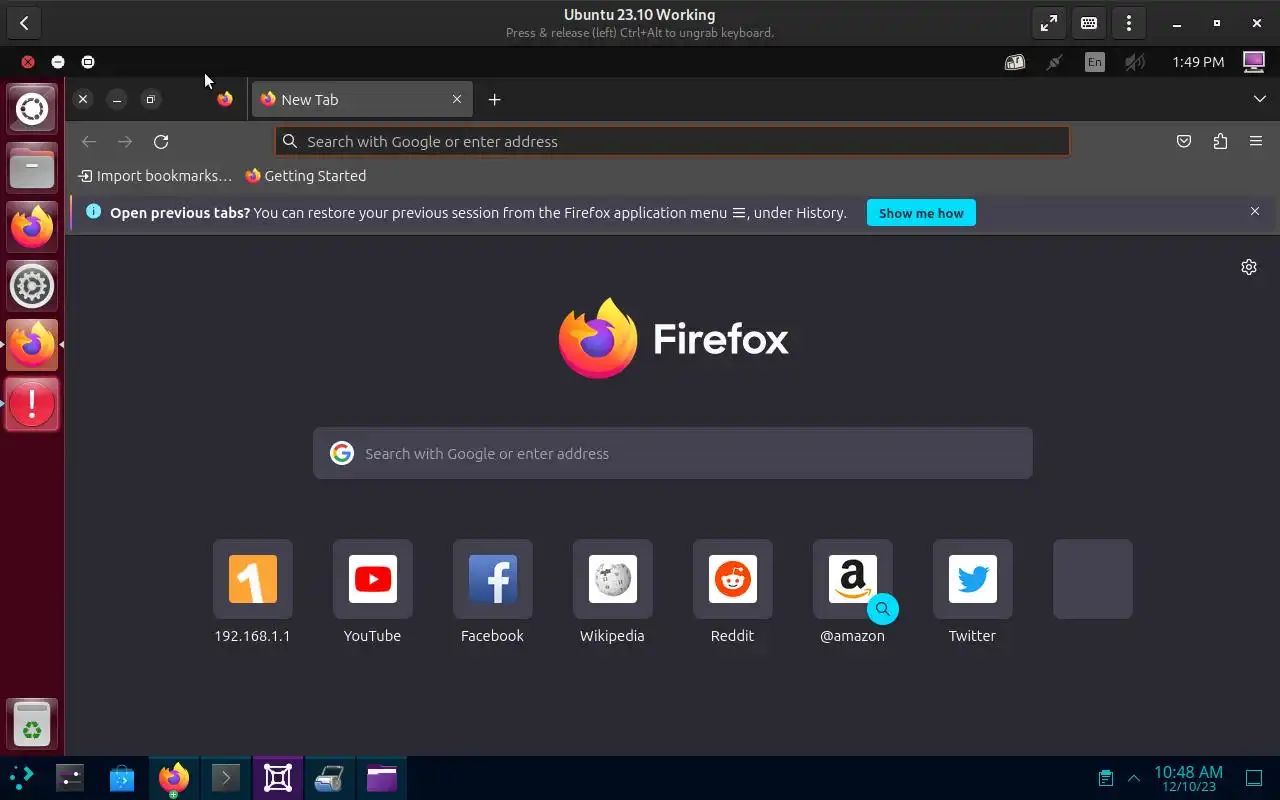Click the send key keyboard icon
1280x800 pixels.
1089,23
